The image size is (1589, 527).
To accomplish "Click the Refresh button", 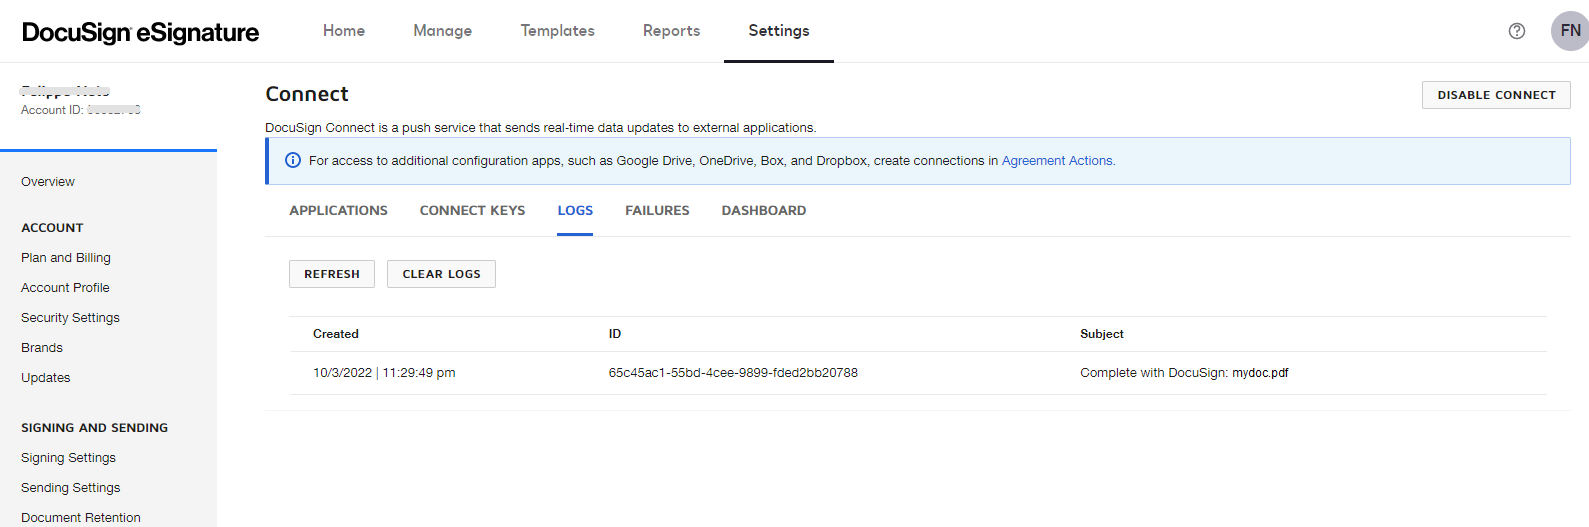I will point(332,274).
